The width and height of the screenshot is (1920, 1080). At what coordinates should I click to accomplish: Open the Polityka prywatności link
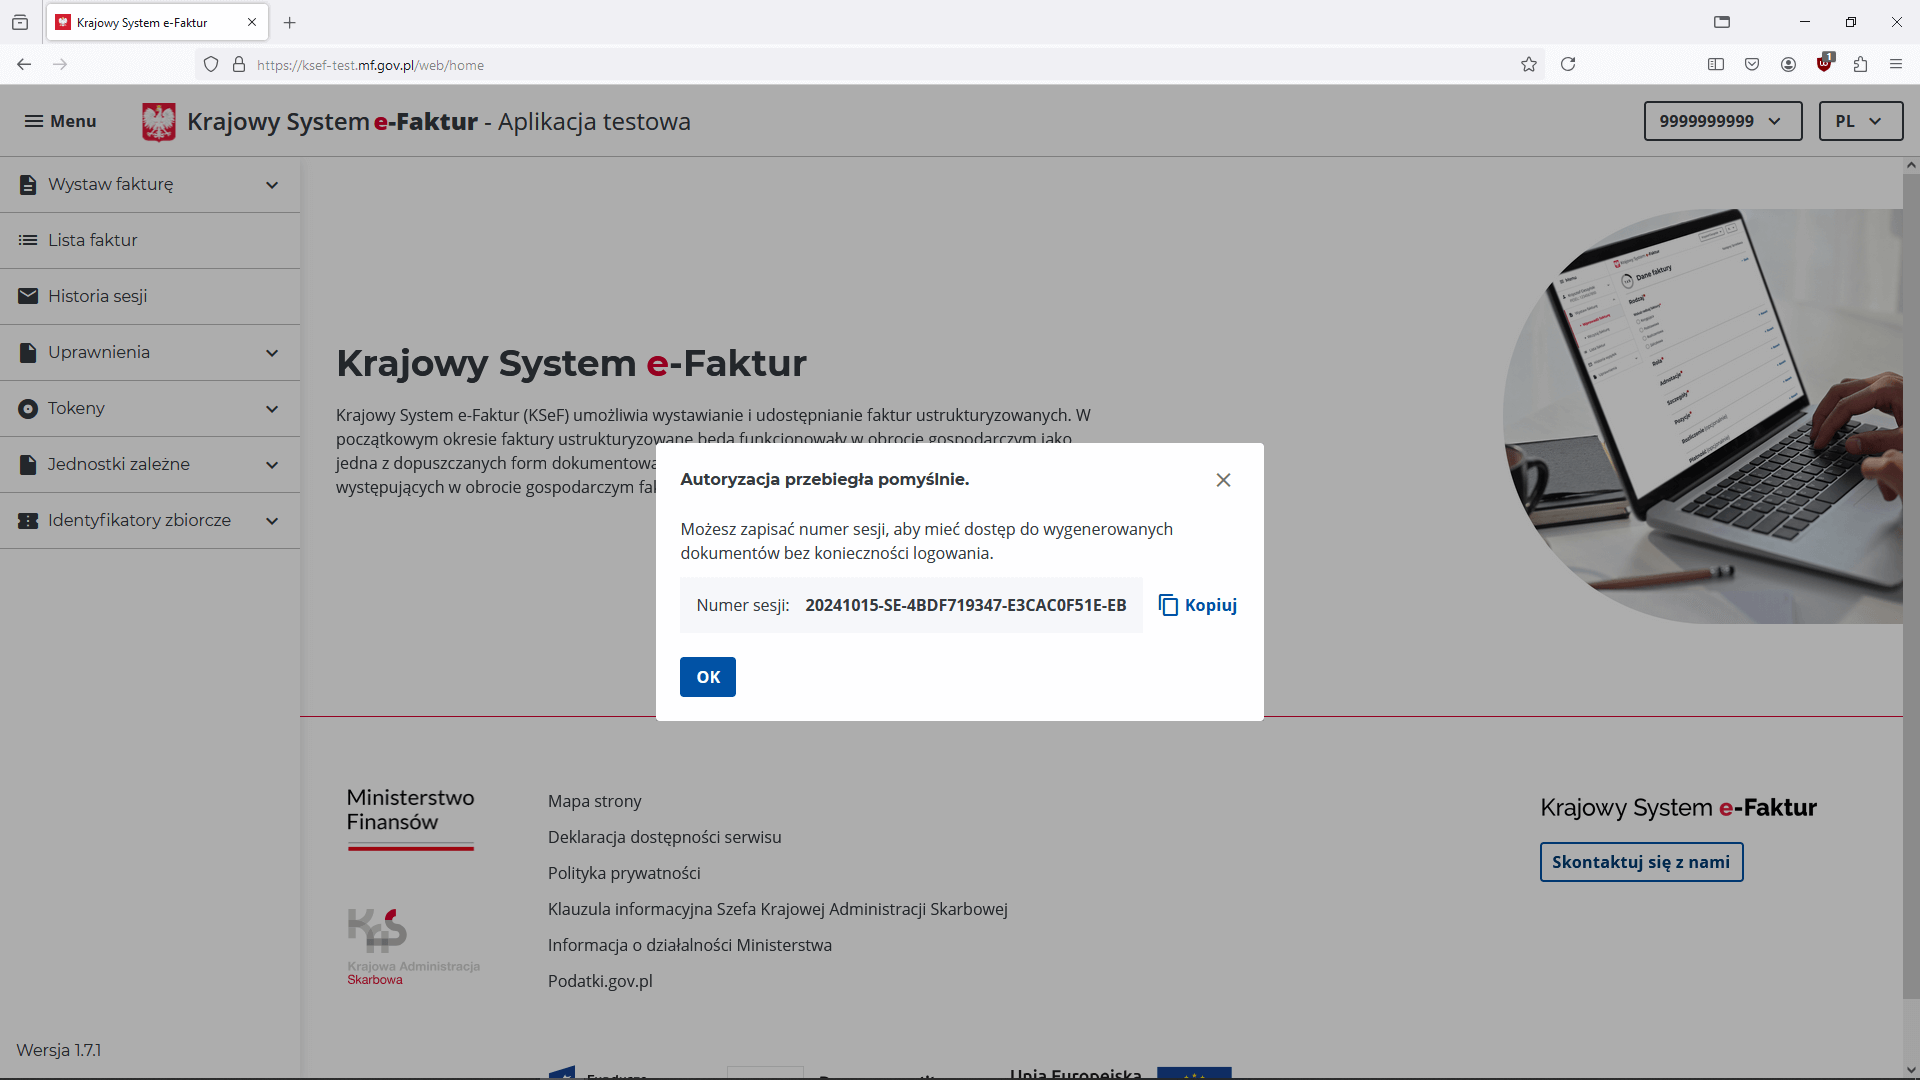[624, 873]
